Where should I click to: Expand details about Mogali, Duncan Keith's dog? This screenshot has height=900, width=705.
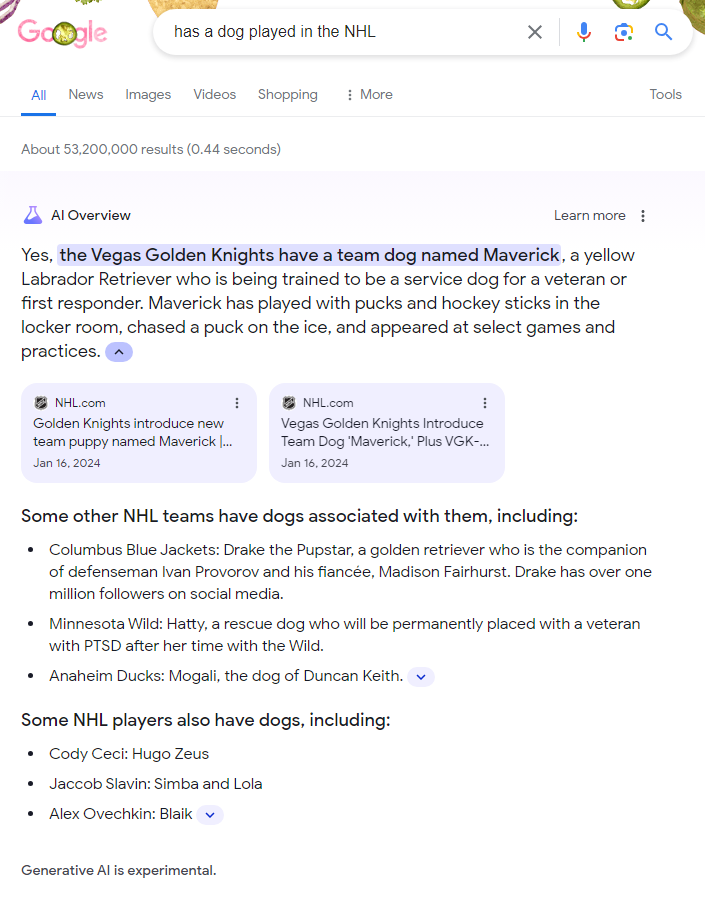420,677
